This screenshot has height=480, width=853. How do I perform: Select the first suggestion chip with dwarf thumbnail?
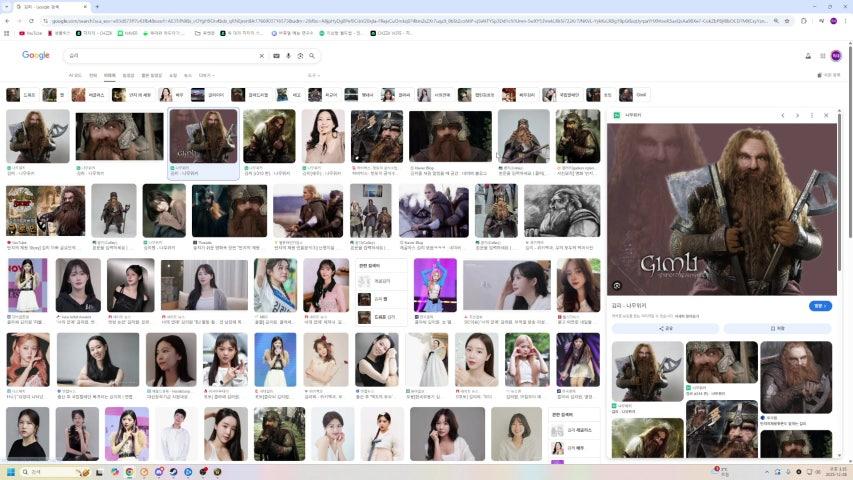point(21,95)
